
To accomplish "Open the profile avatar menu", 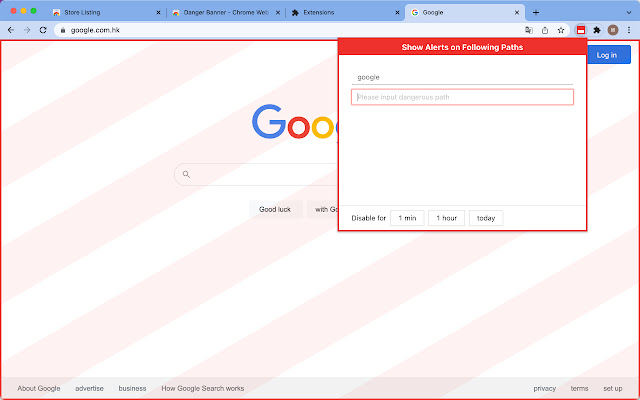I will pyautogui.click(x=613, y=30).
